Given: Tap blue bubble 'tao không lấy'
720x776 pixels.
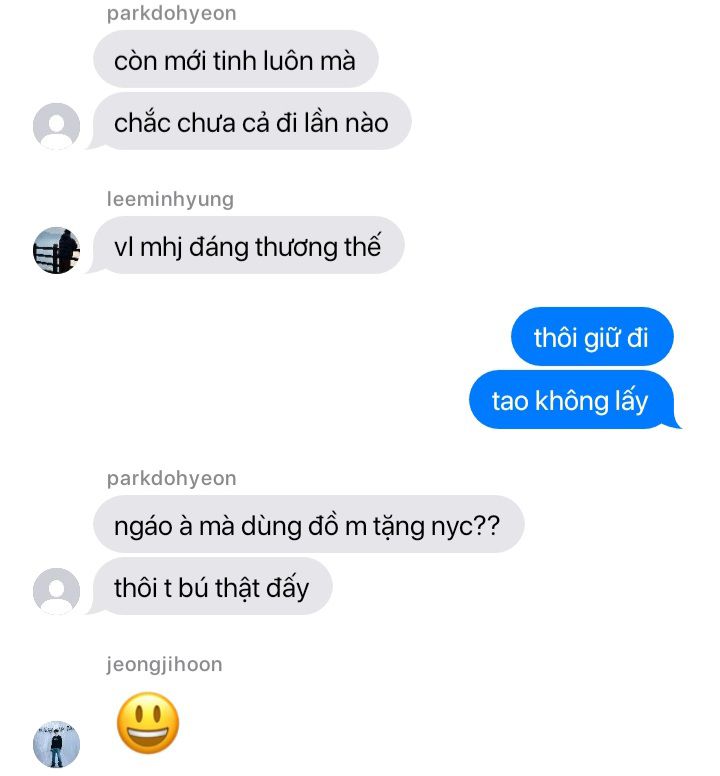Looking at the screenshot, I should pos(574,399).
